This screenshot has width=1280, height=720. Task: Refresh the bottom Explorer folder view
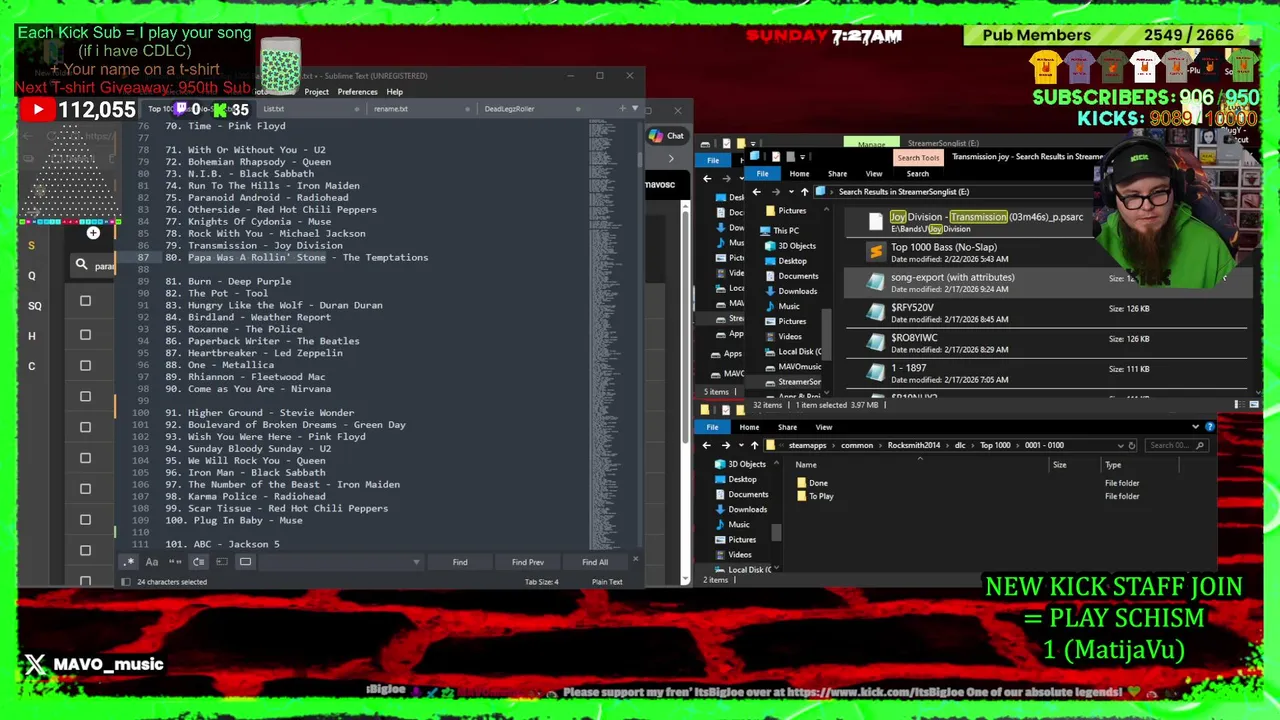(1132, 445)
